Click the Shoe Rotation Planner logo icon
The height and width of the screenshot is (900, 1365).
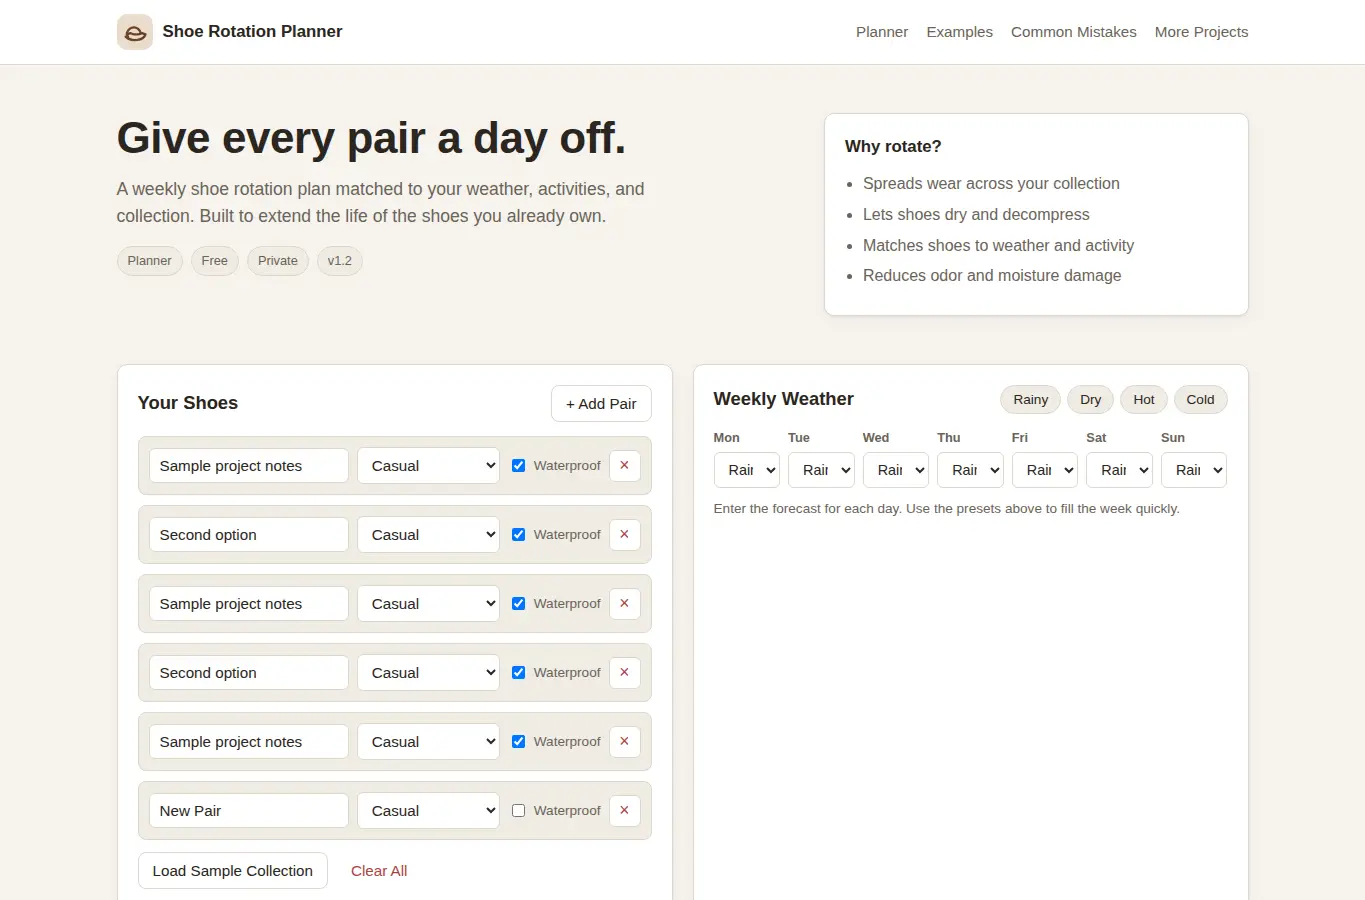coord(135,32)
